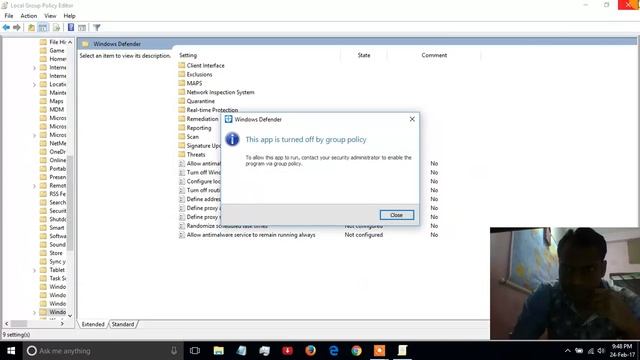Expand the Remot... tree node arrow
The image size is (640, 360).
tap(34, 186)
